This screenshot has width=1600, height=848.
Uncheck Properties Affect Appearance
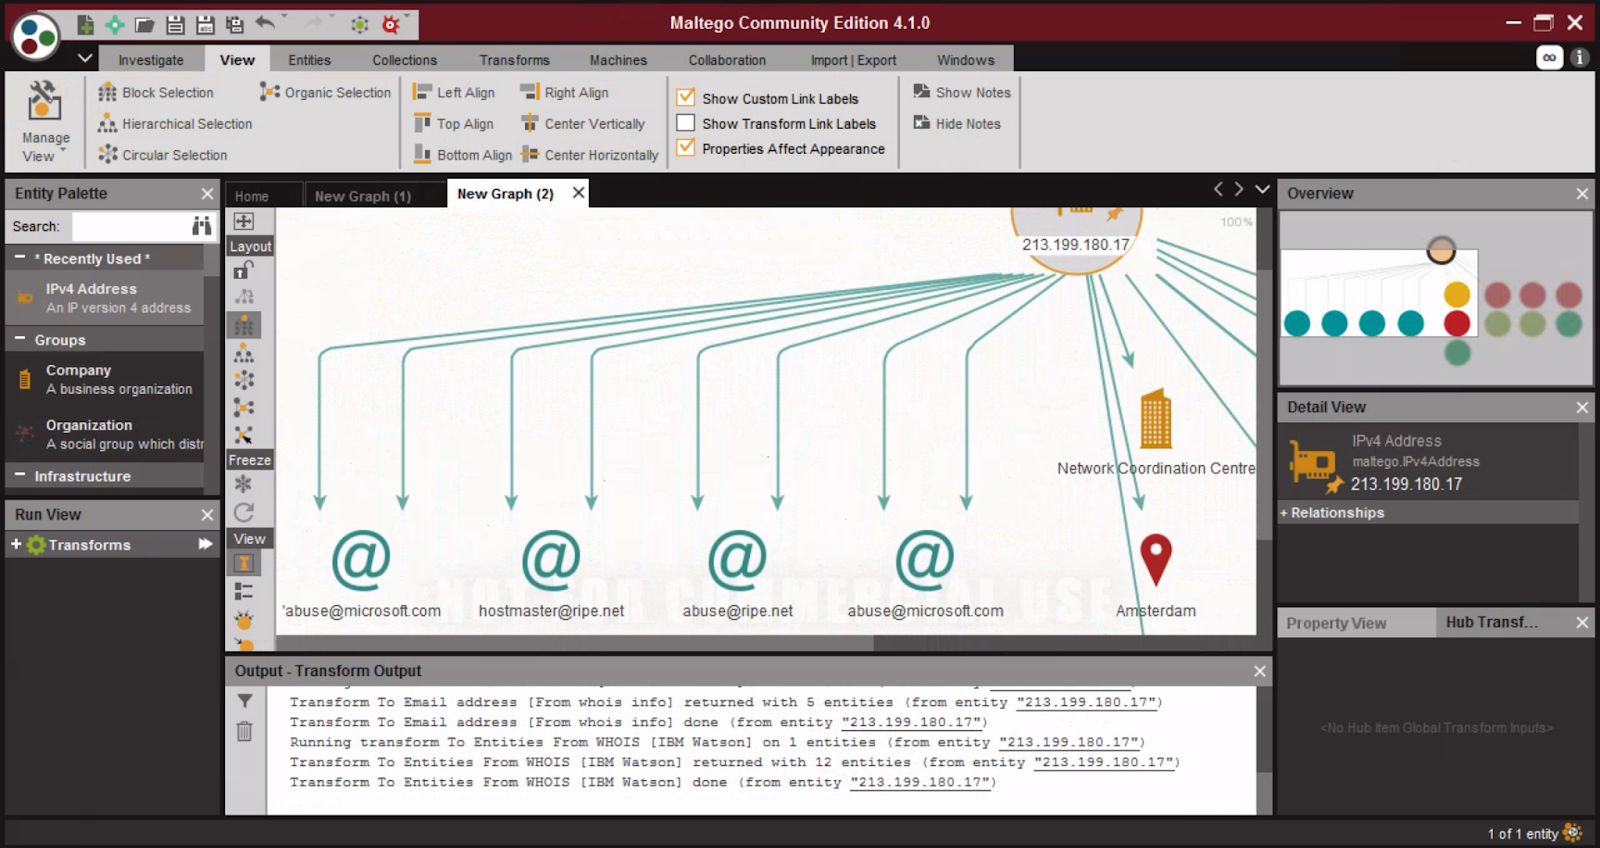pos(686,147)
